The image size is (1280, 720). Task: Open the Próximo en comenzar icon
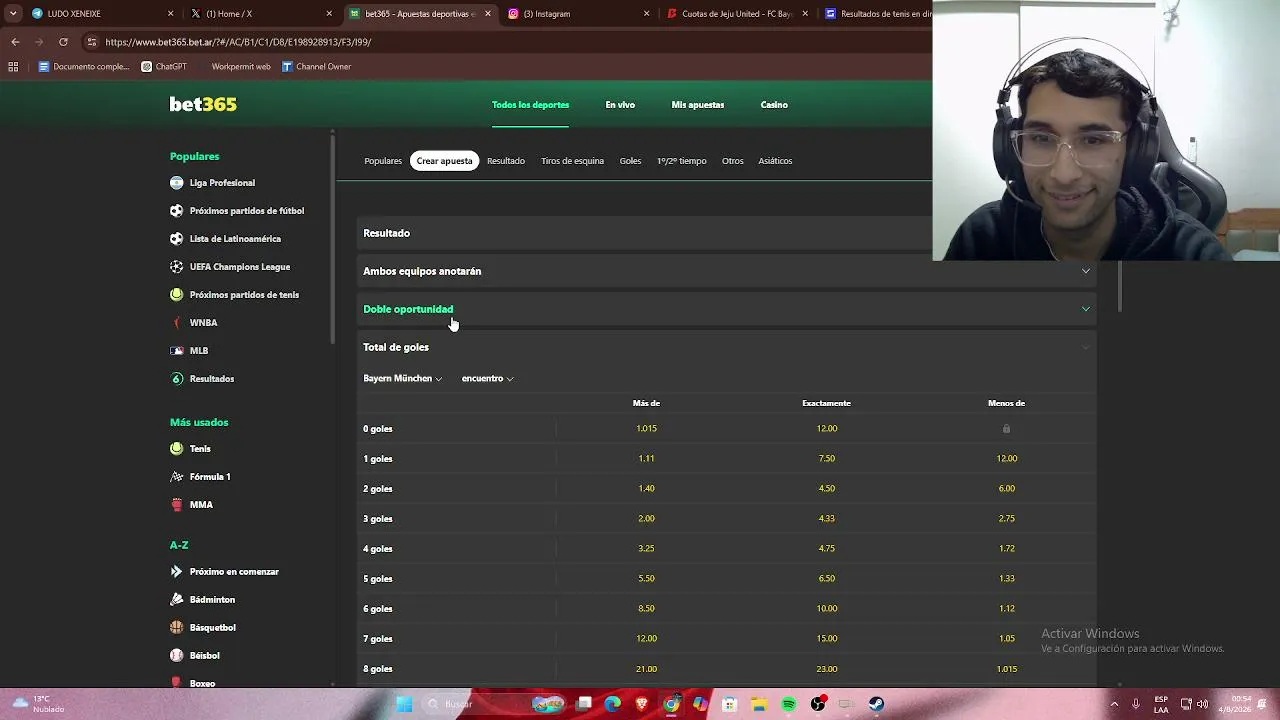coord(177,572)
